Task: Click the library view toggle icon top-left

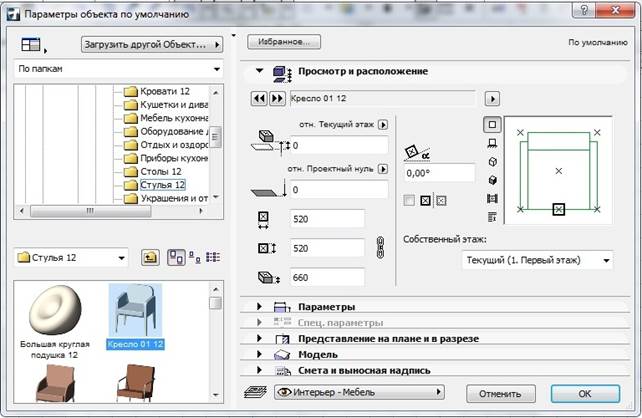Action: (x=31, y=44)
